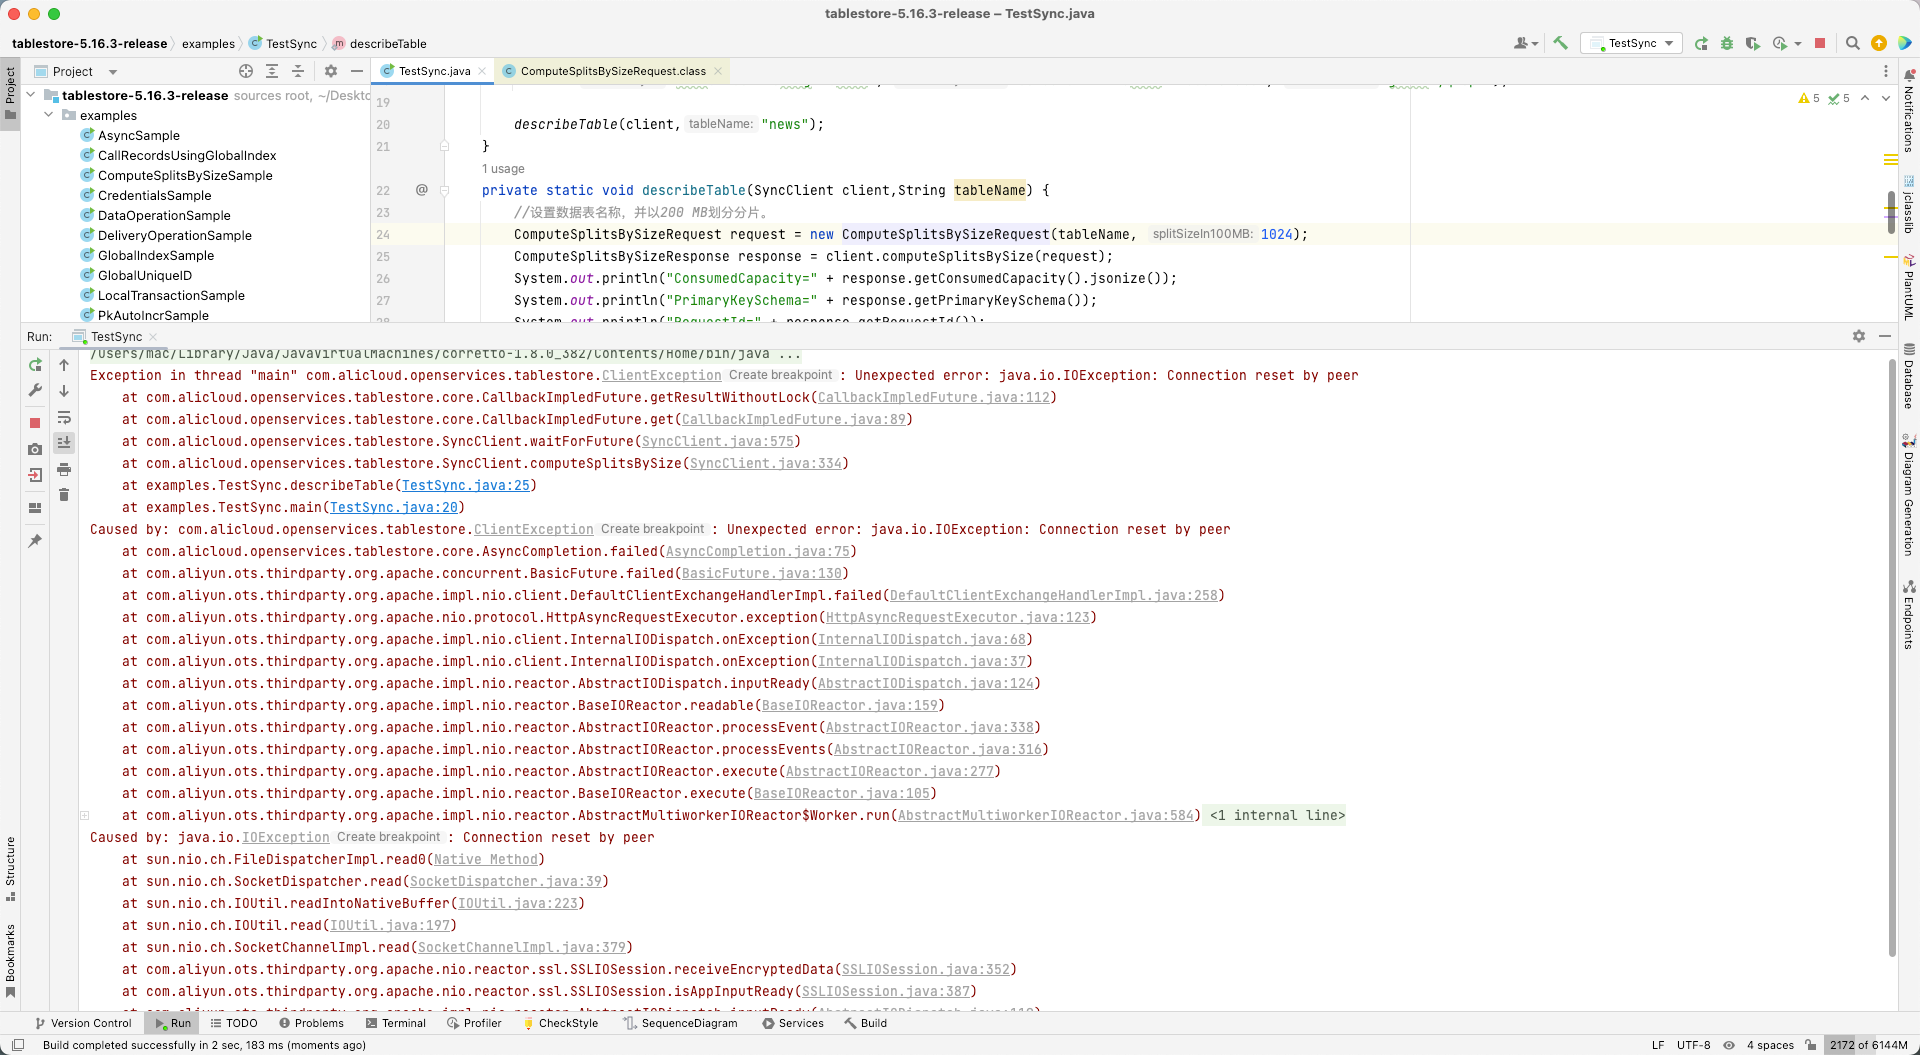Open the TestSync run configuration dropdown

(x=1632, y=43)
